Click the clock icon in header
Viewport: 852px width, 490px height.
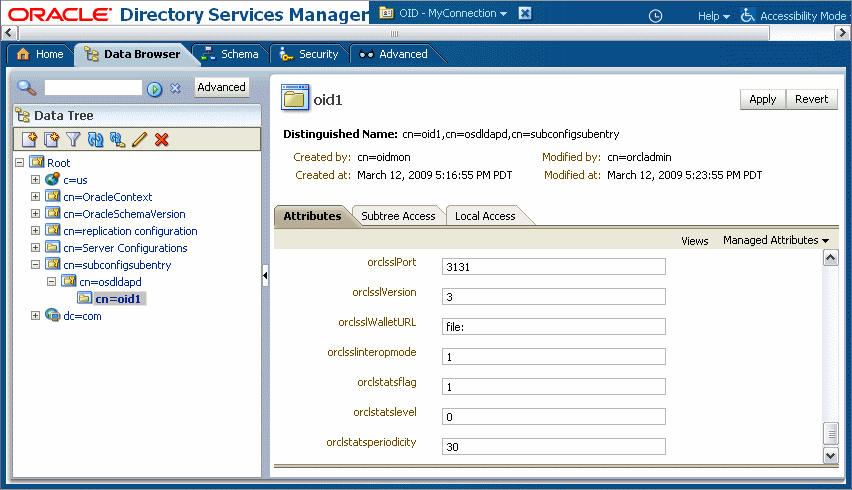coord(656,16)
